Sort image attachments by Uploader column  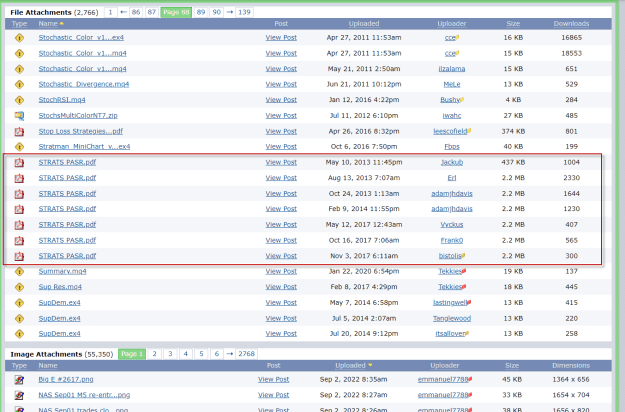coord(444,365)
